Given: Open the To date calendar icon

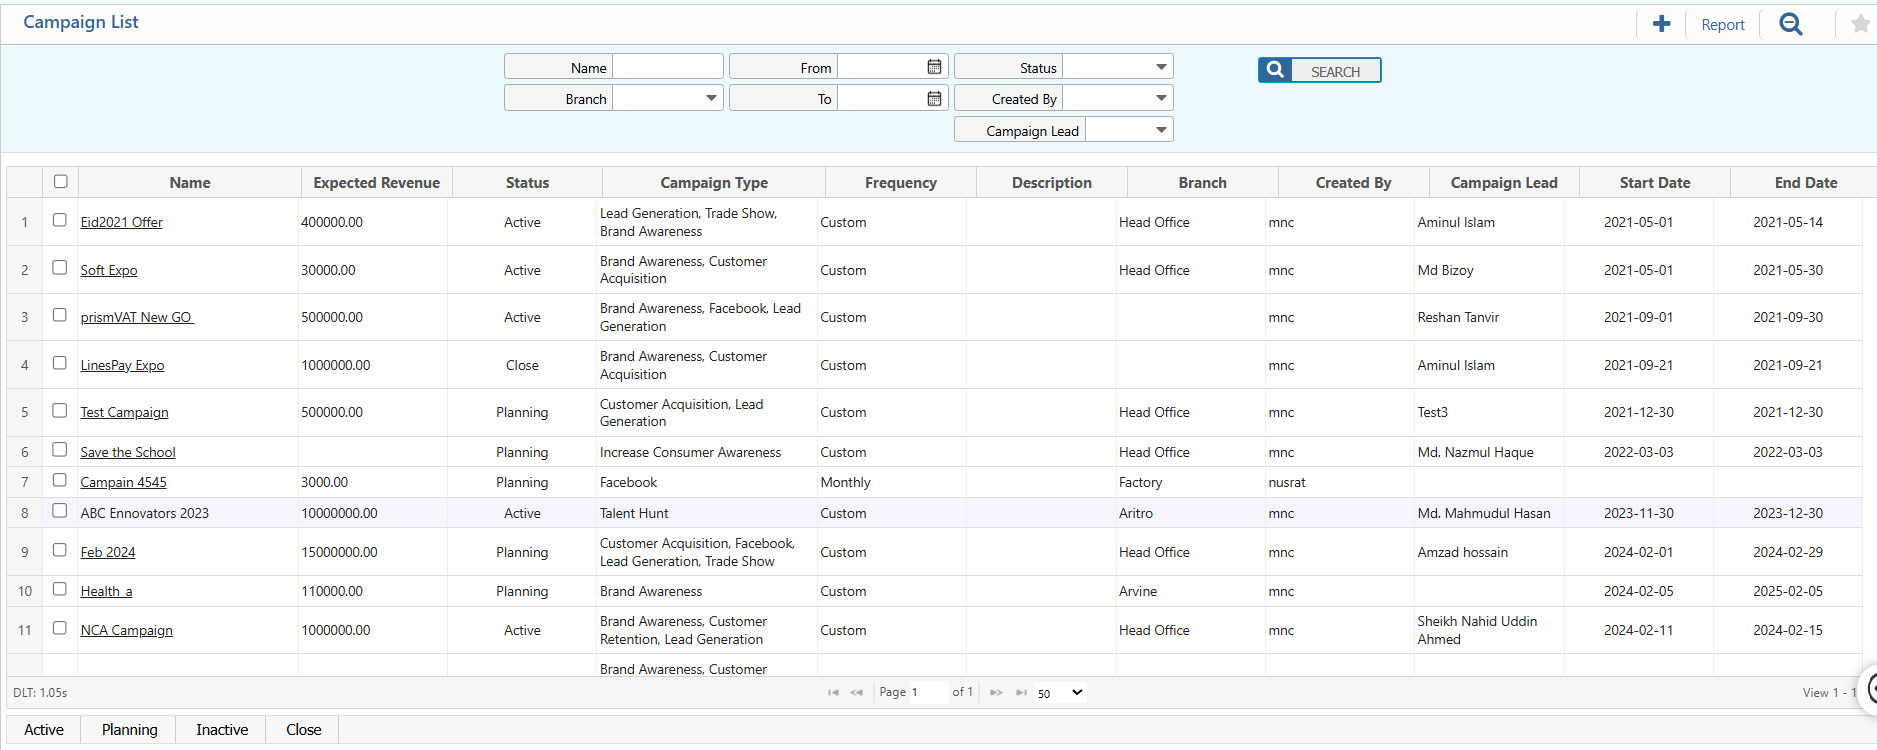Looking at the screenshot, I should 934,98.
